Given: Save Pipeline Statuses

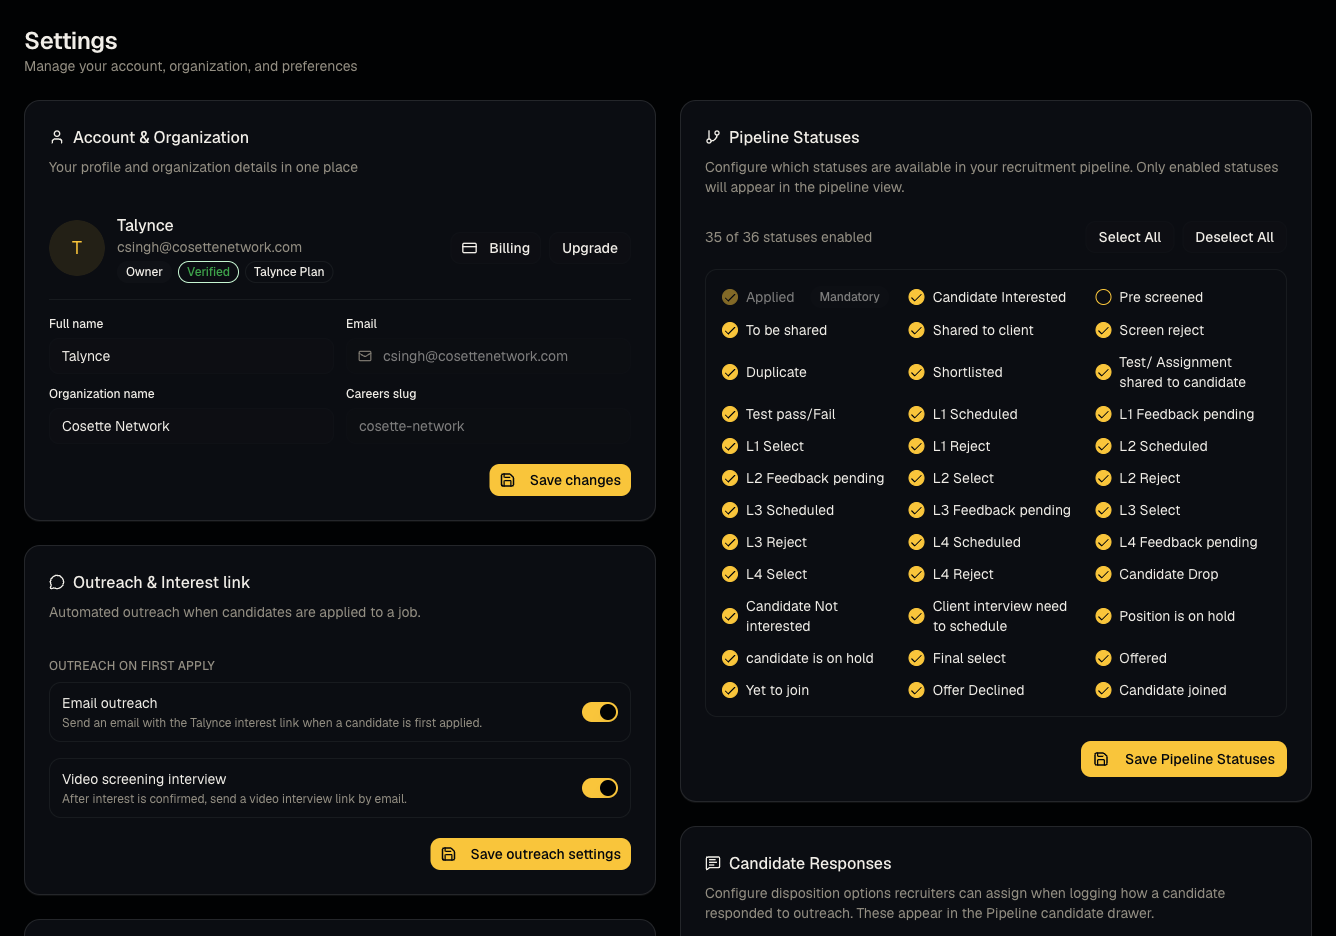Looking at the screenshot, I should click(1184, 759).
